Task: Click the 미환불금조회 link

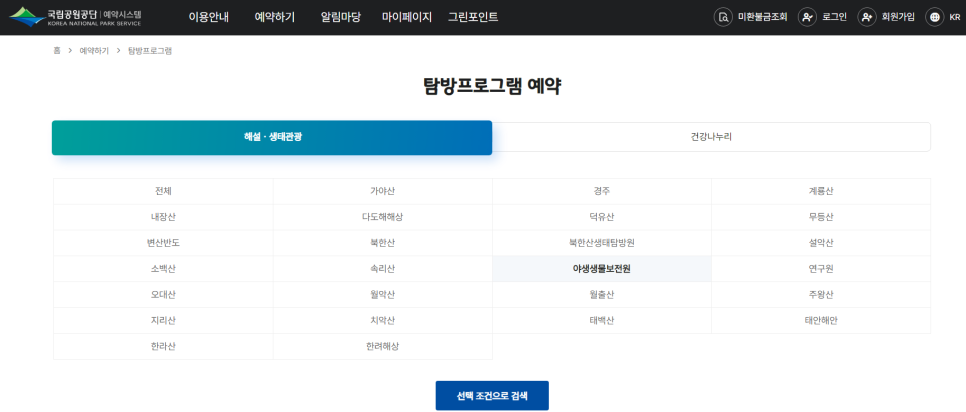Action: tap(763, 17)
